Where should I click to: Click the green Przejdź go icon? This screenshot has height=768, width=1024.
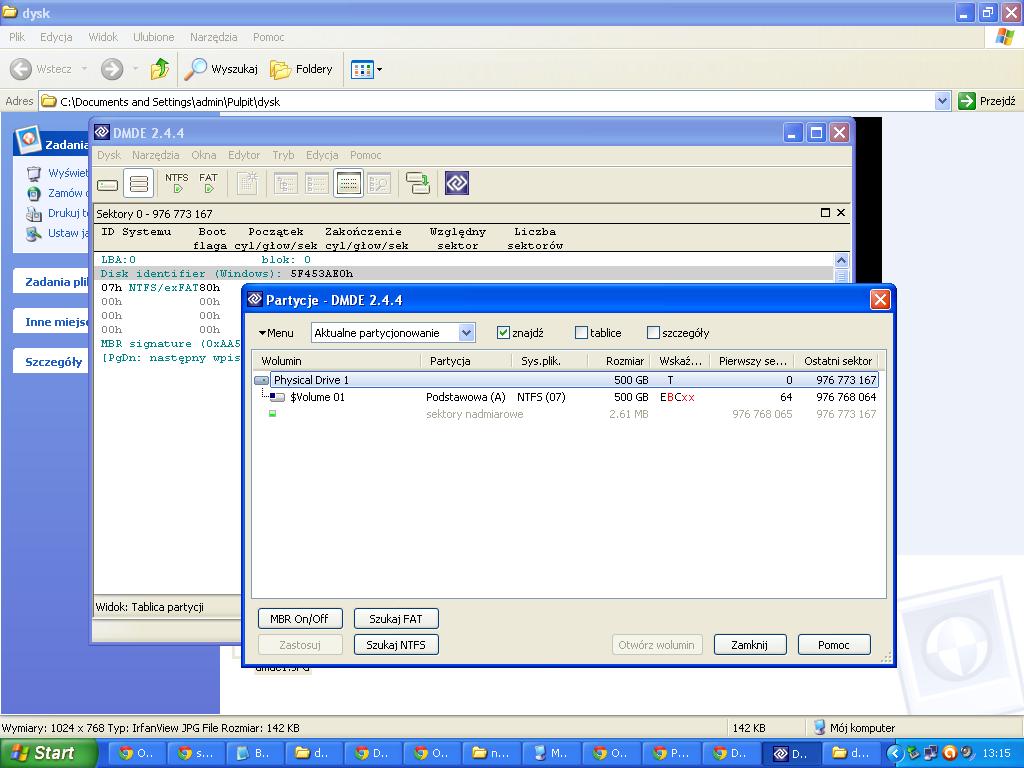point(967,101)
